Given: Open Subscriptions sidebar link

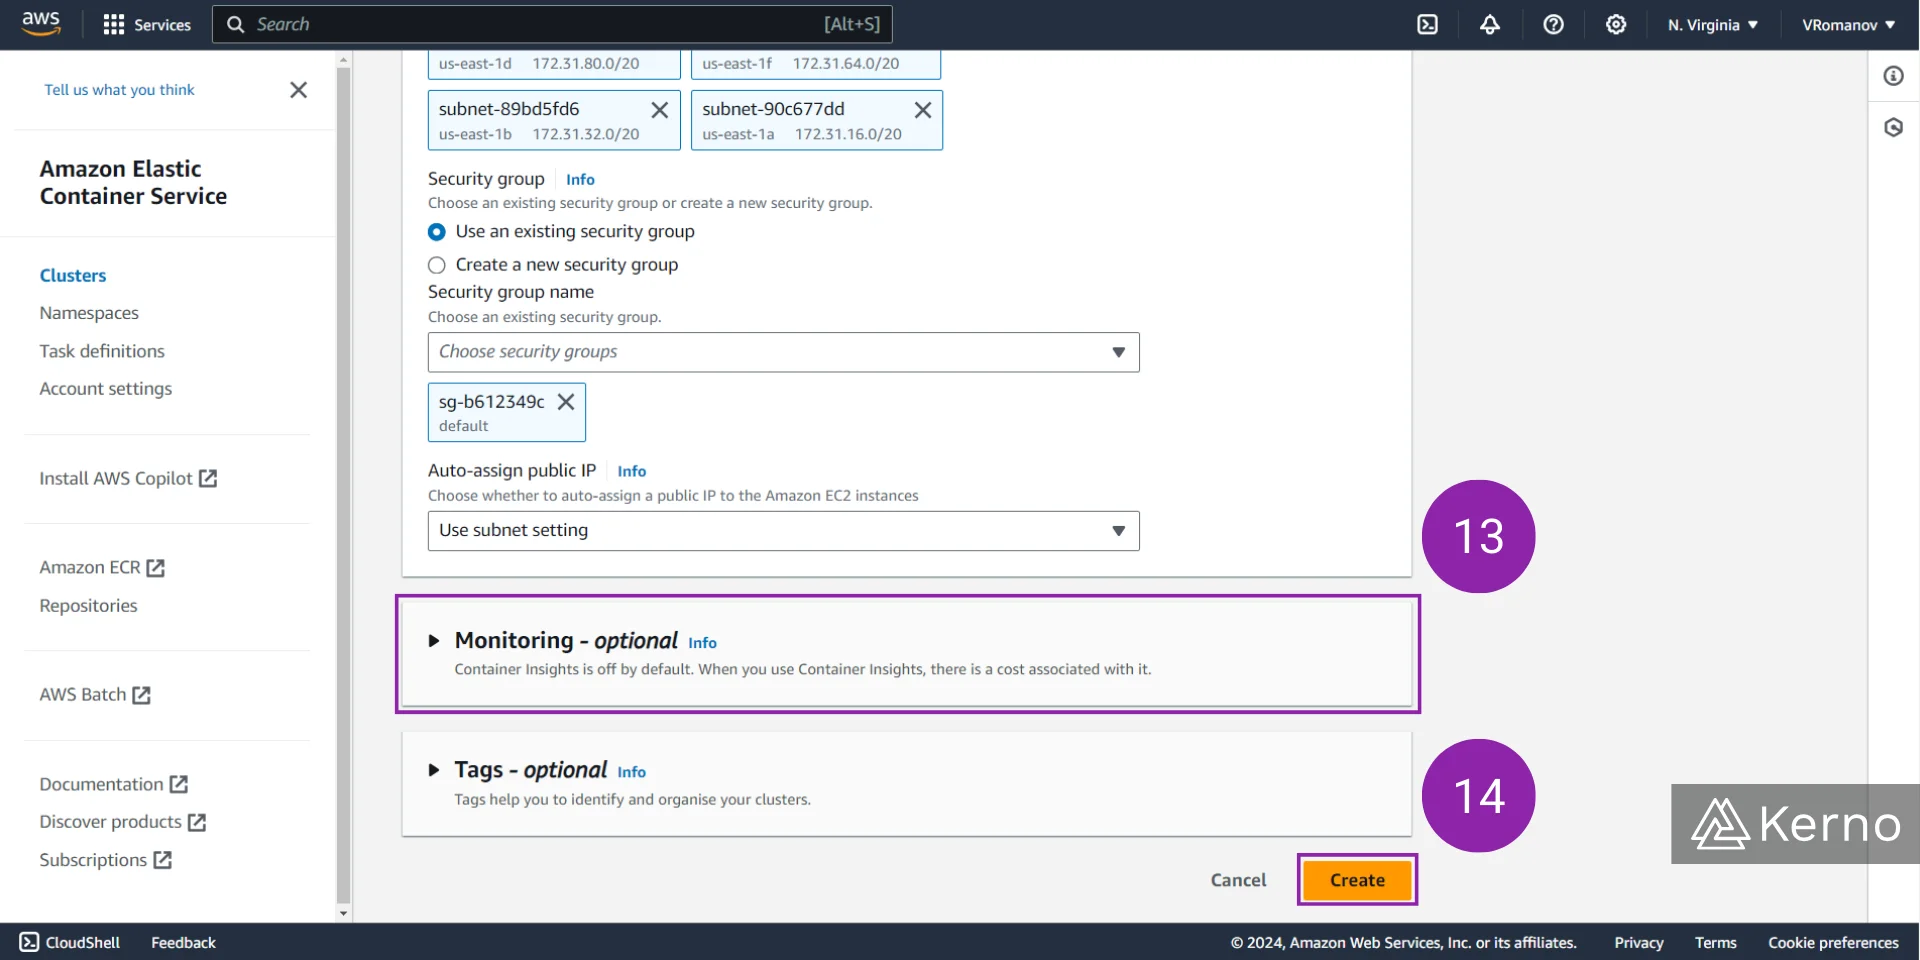Looking at the screenshot, I should pyautogui.click(x=93, y=860).
